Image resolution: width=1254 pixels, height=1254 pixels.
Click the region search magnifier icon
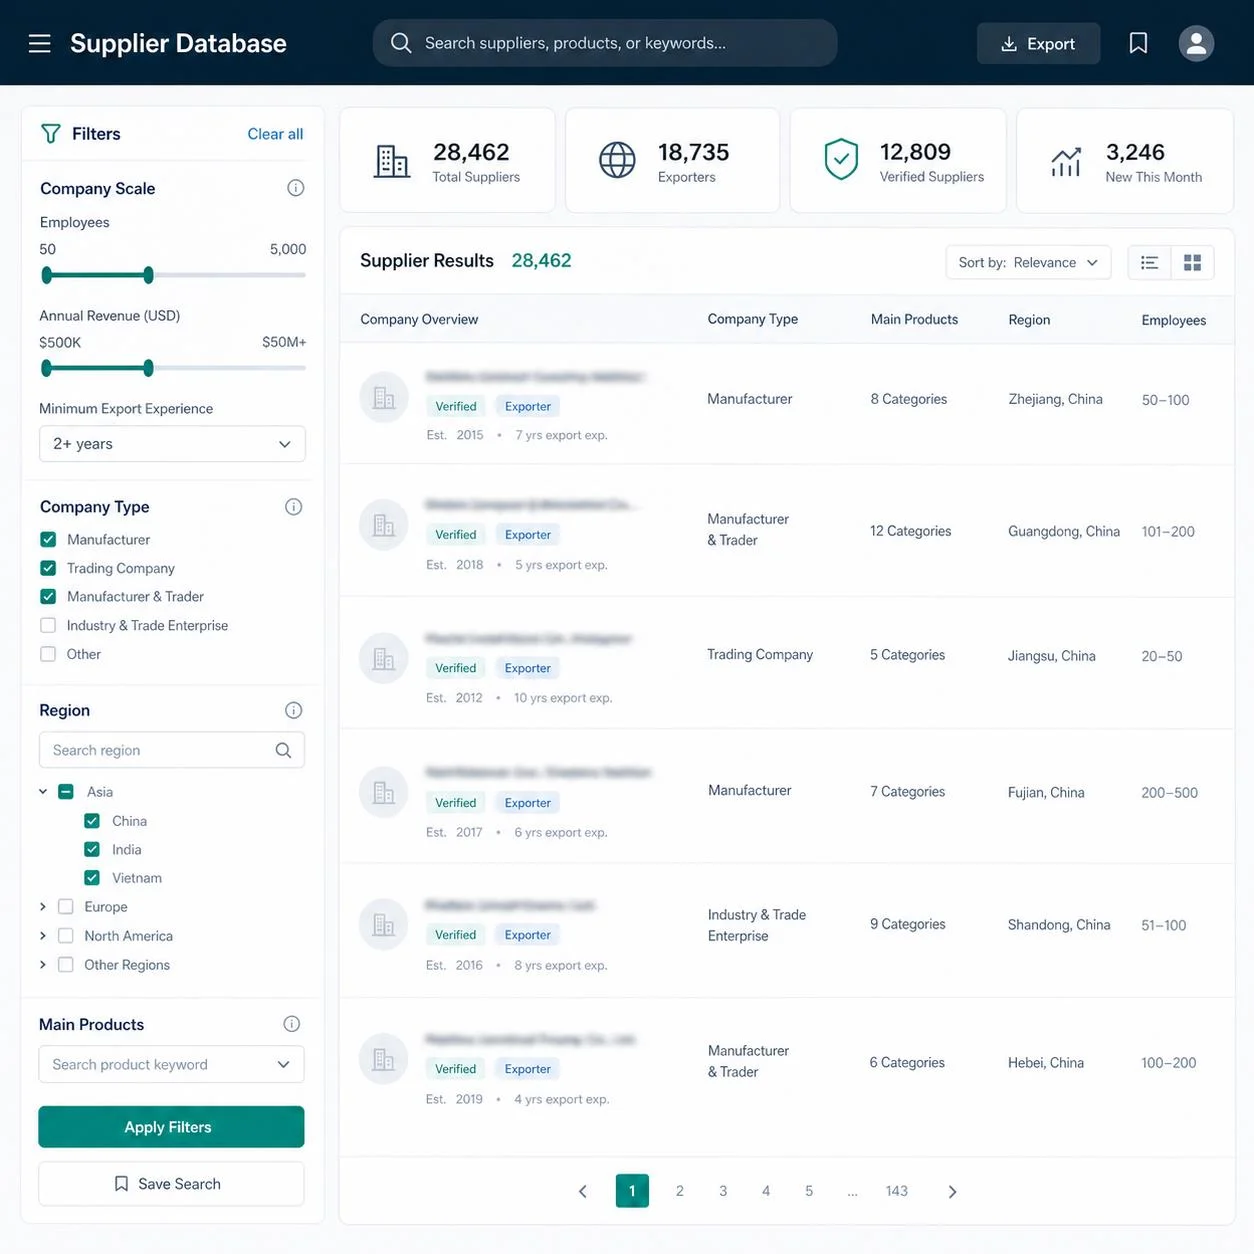[283, 750]
